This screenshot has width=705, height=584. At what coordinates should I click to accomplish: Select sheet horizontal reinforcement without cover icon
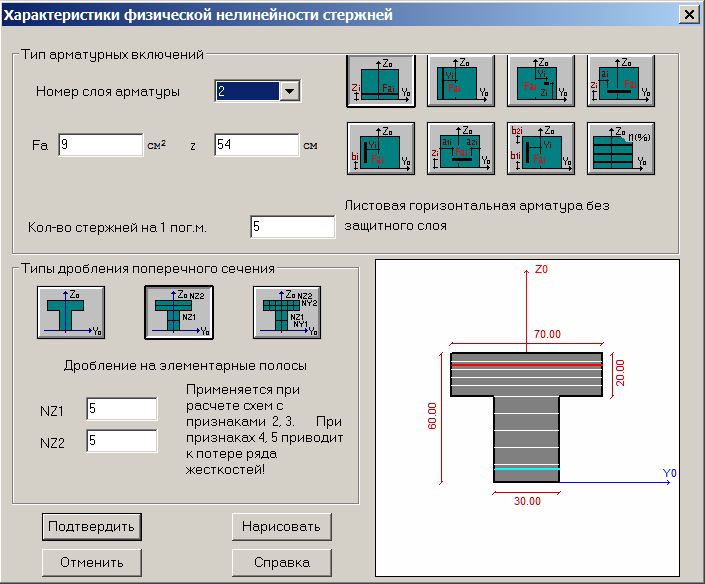pyautogui.click(x=381, y=81)
